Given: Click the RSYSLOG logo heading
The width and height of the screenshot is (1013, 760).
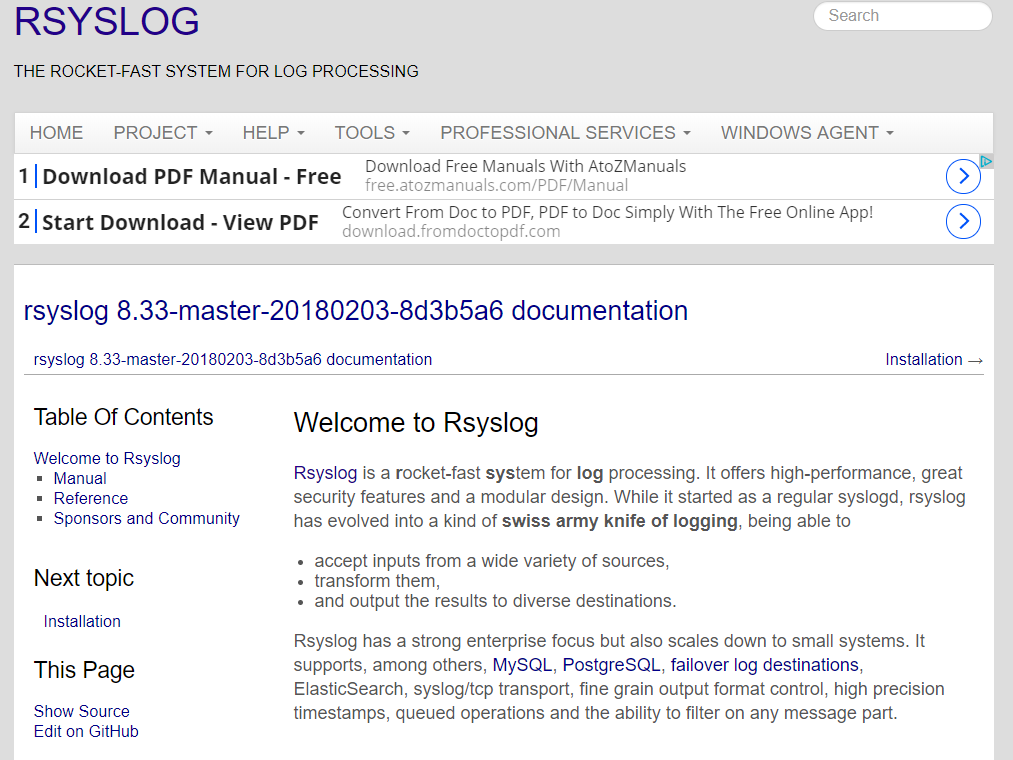Looking at the screenshot, I should [x=106, y=22].
